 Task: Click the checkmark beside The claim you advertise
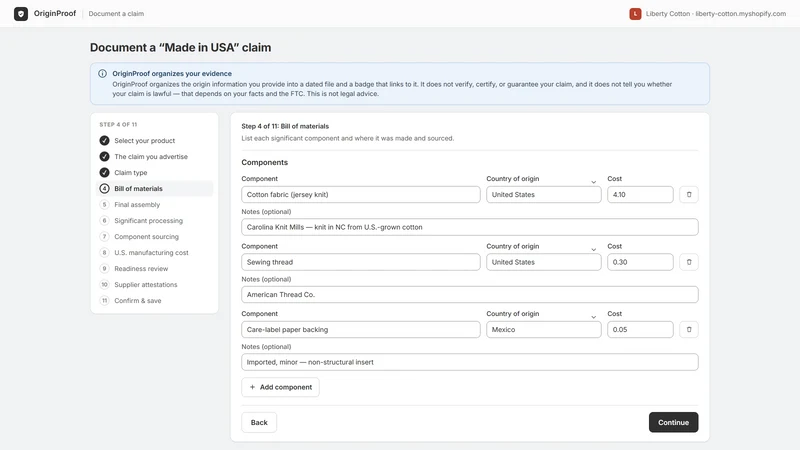pyautogui.click(x=104, y=157)
